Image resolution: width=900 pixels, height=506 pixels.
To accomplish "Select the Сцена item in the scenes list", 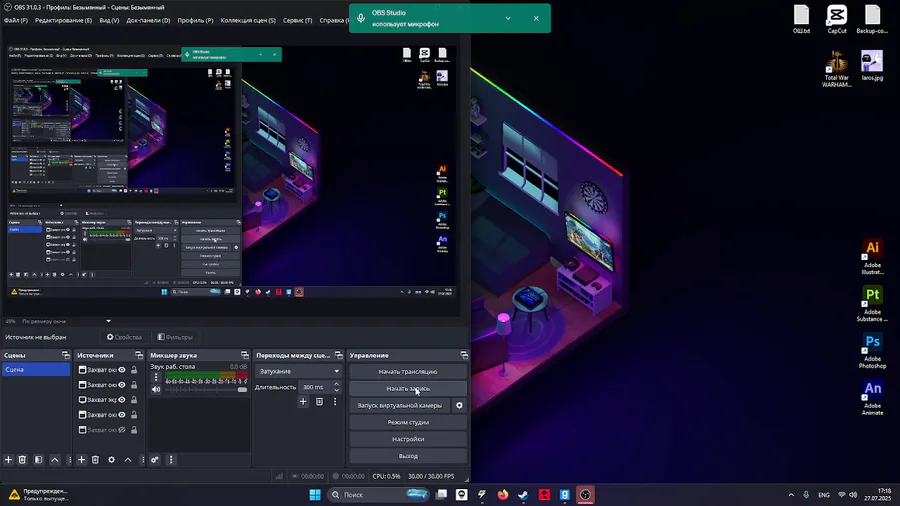I will click(x=36, y=369).
